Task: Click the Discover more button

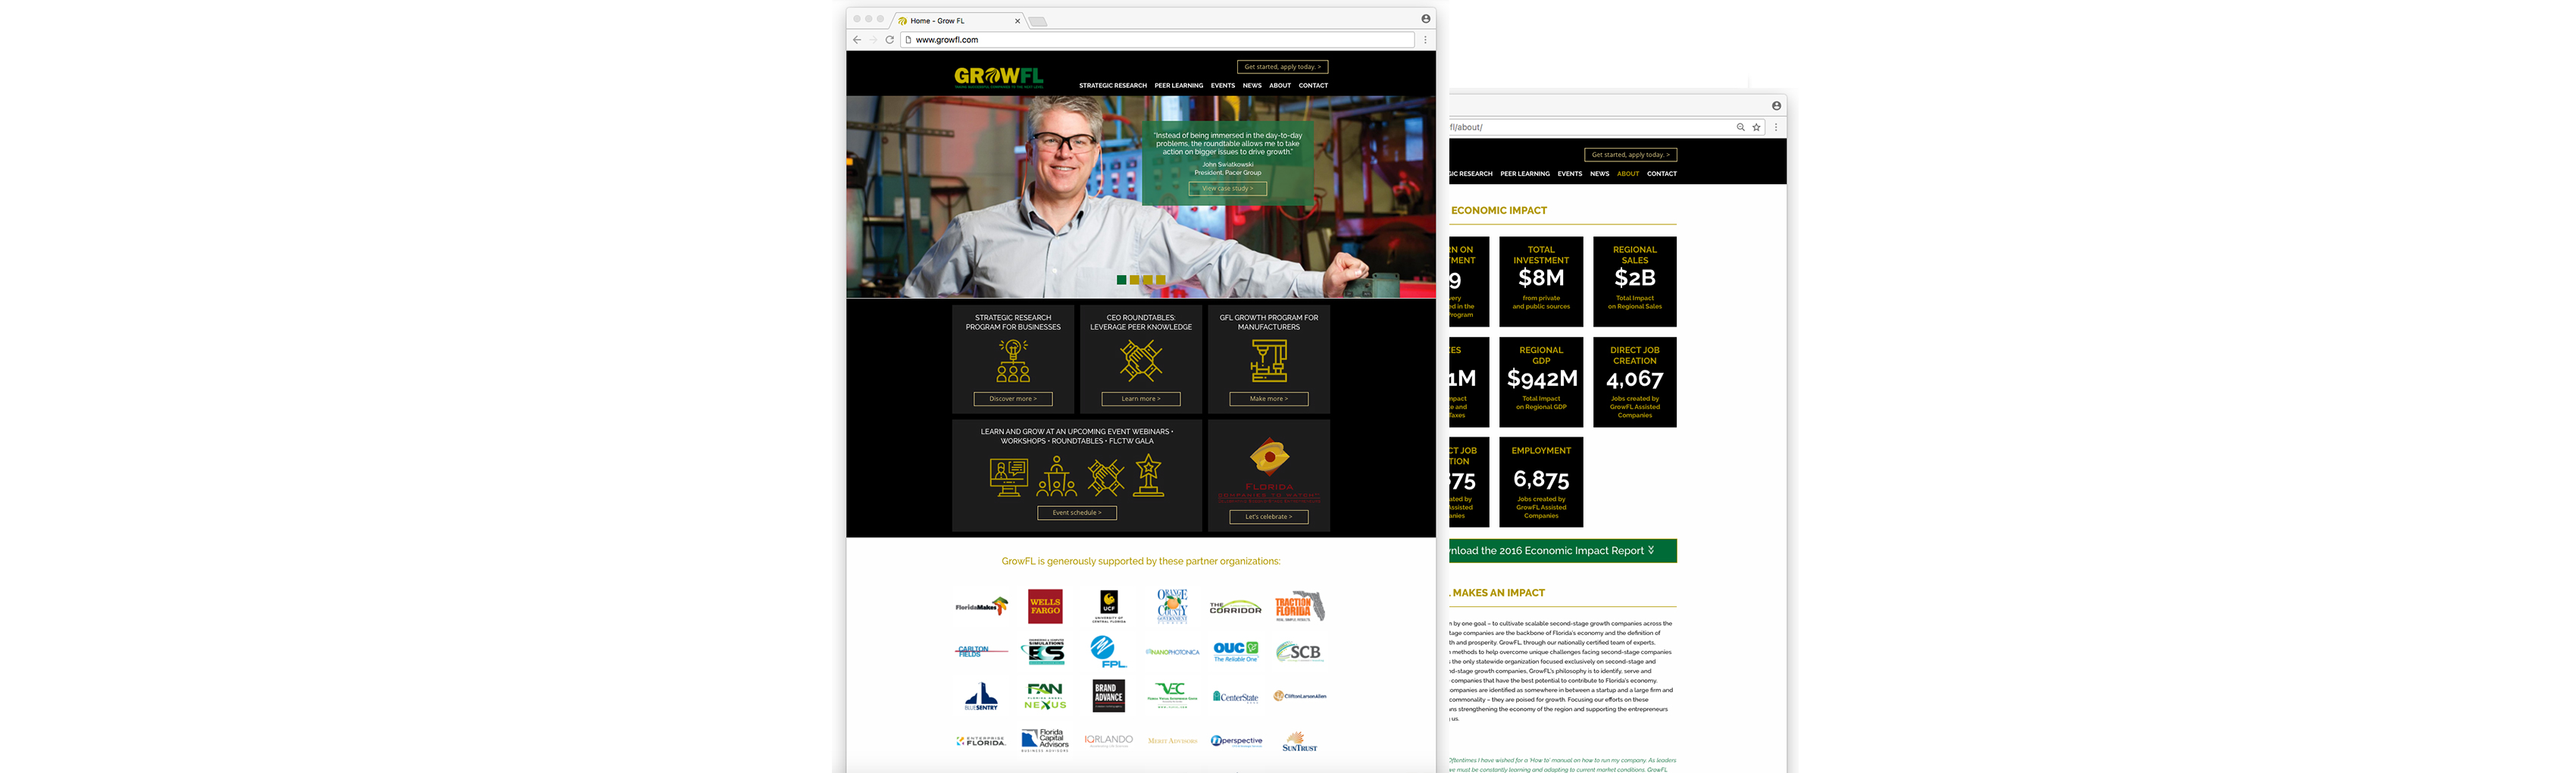Action: [1013, 399]
